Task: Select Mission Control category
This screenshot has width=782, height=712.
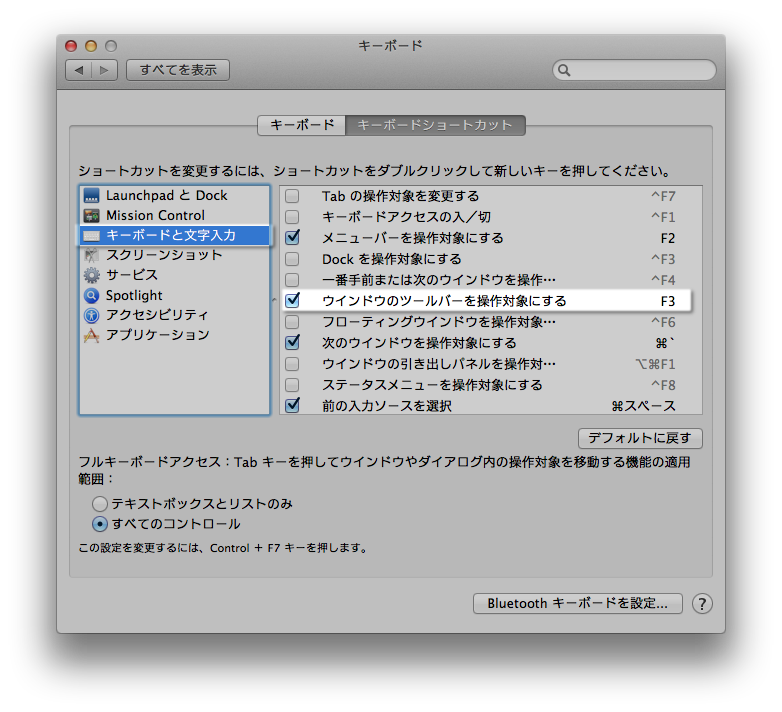Action: [x=175, y=216]
